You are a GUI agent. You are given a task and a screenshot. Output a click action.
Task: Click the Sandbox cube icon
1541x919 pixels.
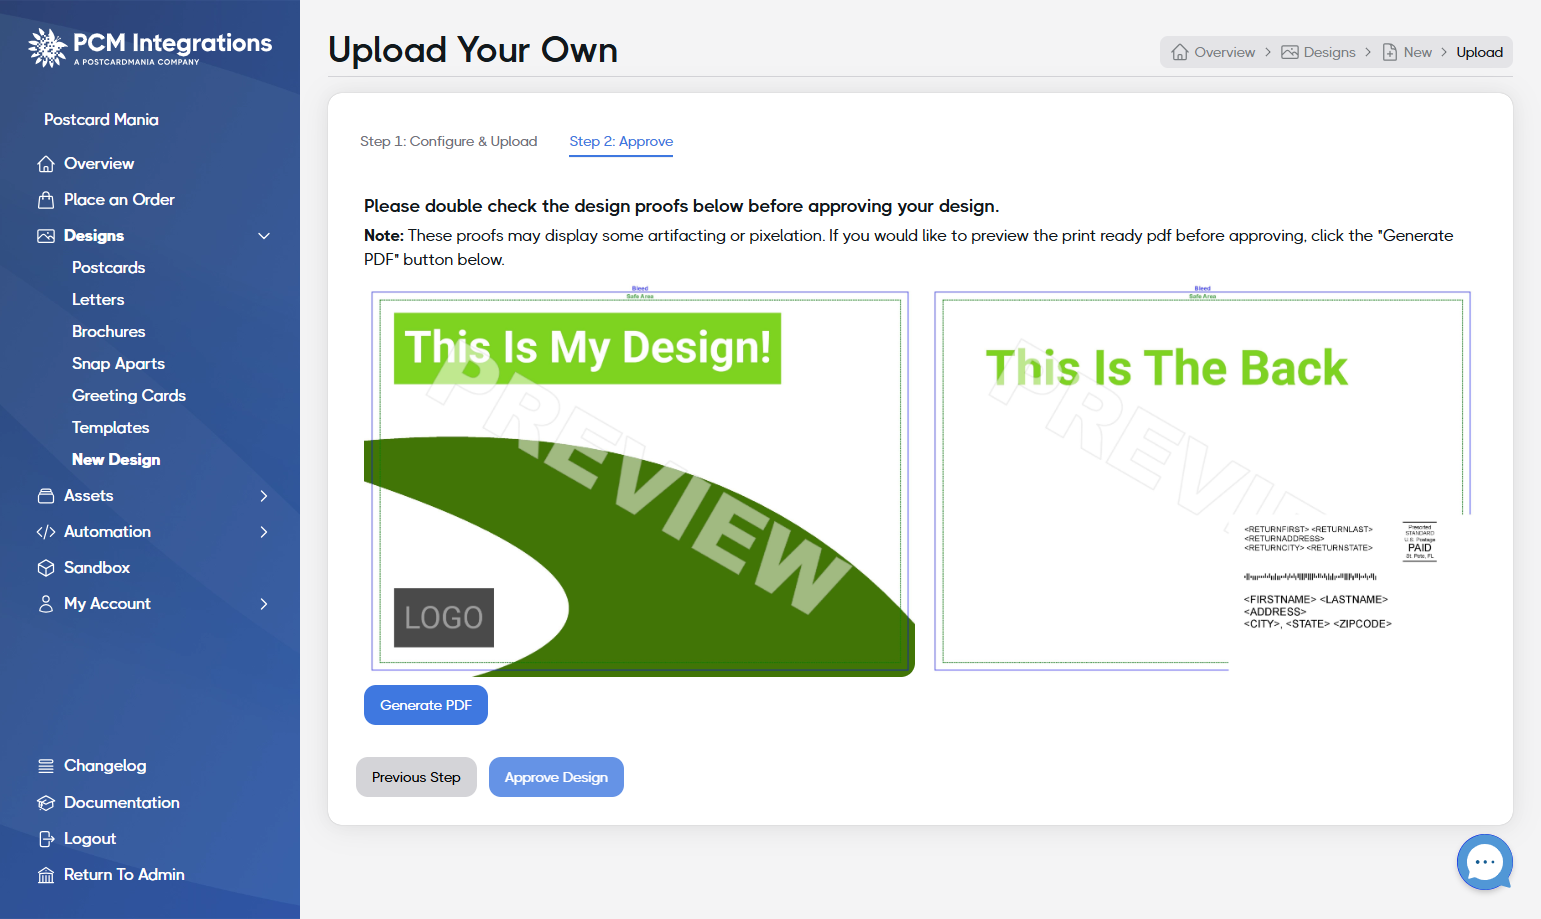tap(46, 568)
